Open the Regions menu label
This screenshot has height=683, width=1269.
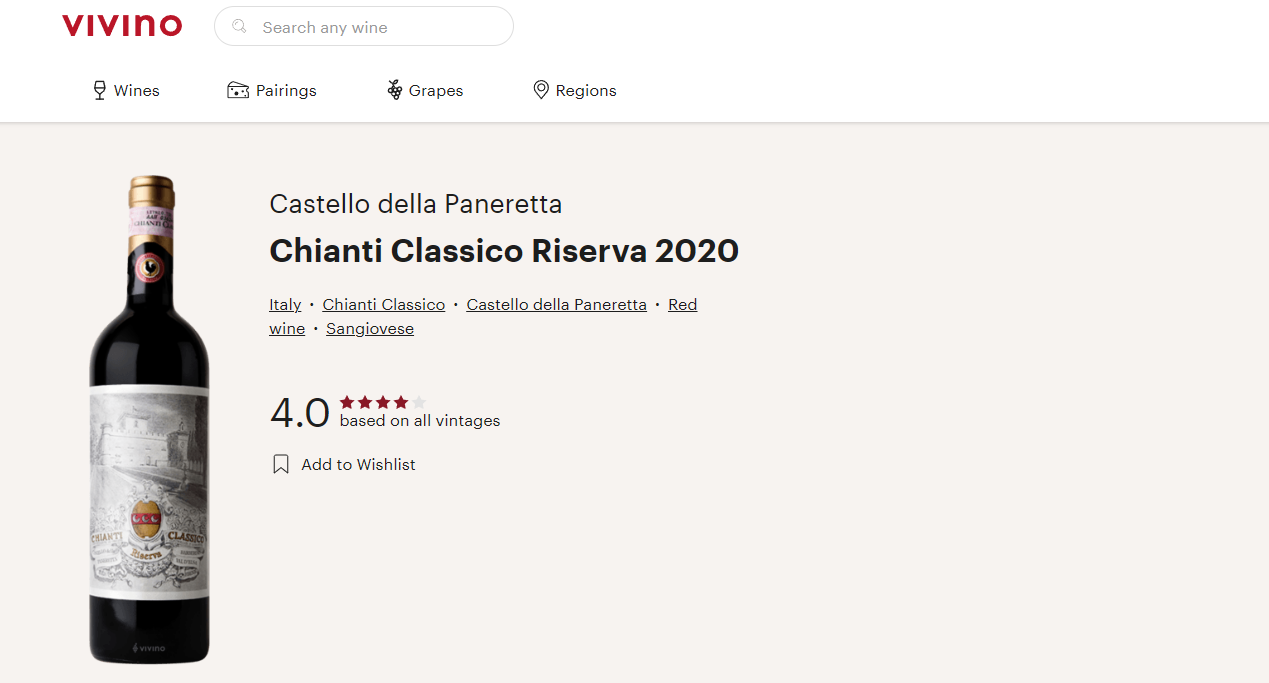click(586, 90)
